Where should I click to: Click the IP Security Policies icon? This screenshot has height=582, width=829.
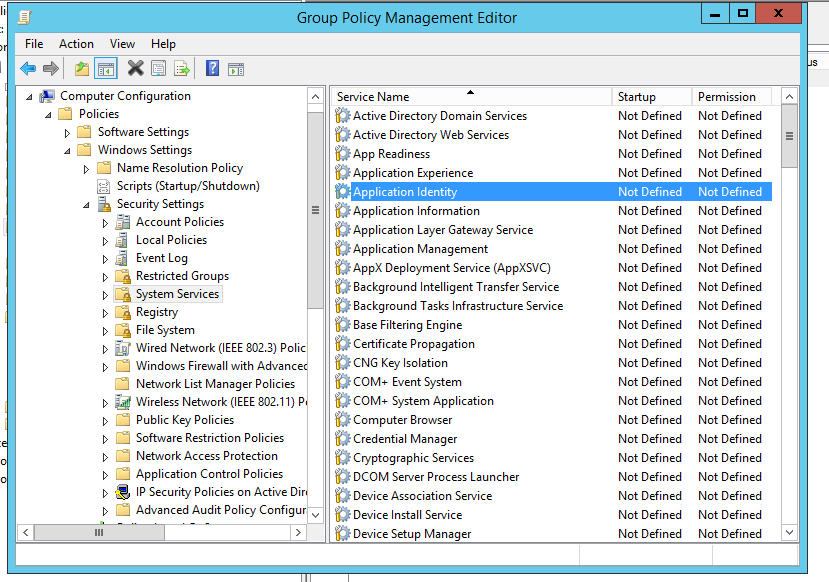(x=123, y=492)
